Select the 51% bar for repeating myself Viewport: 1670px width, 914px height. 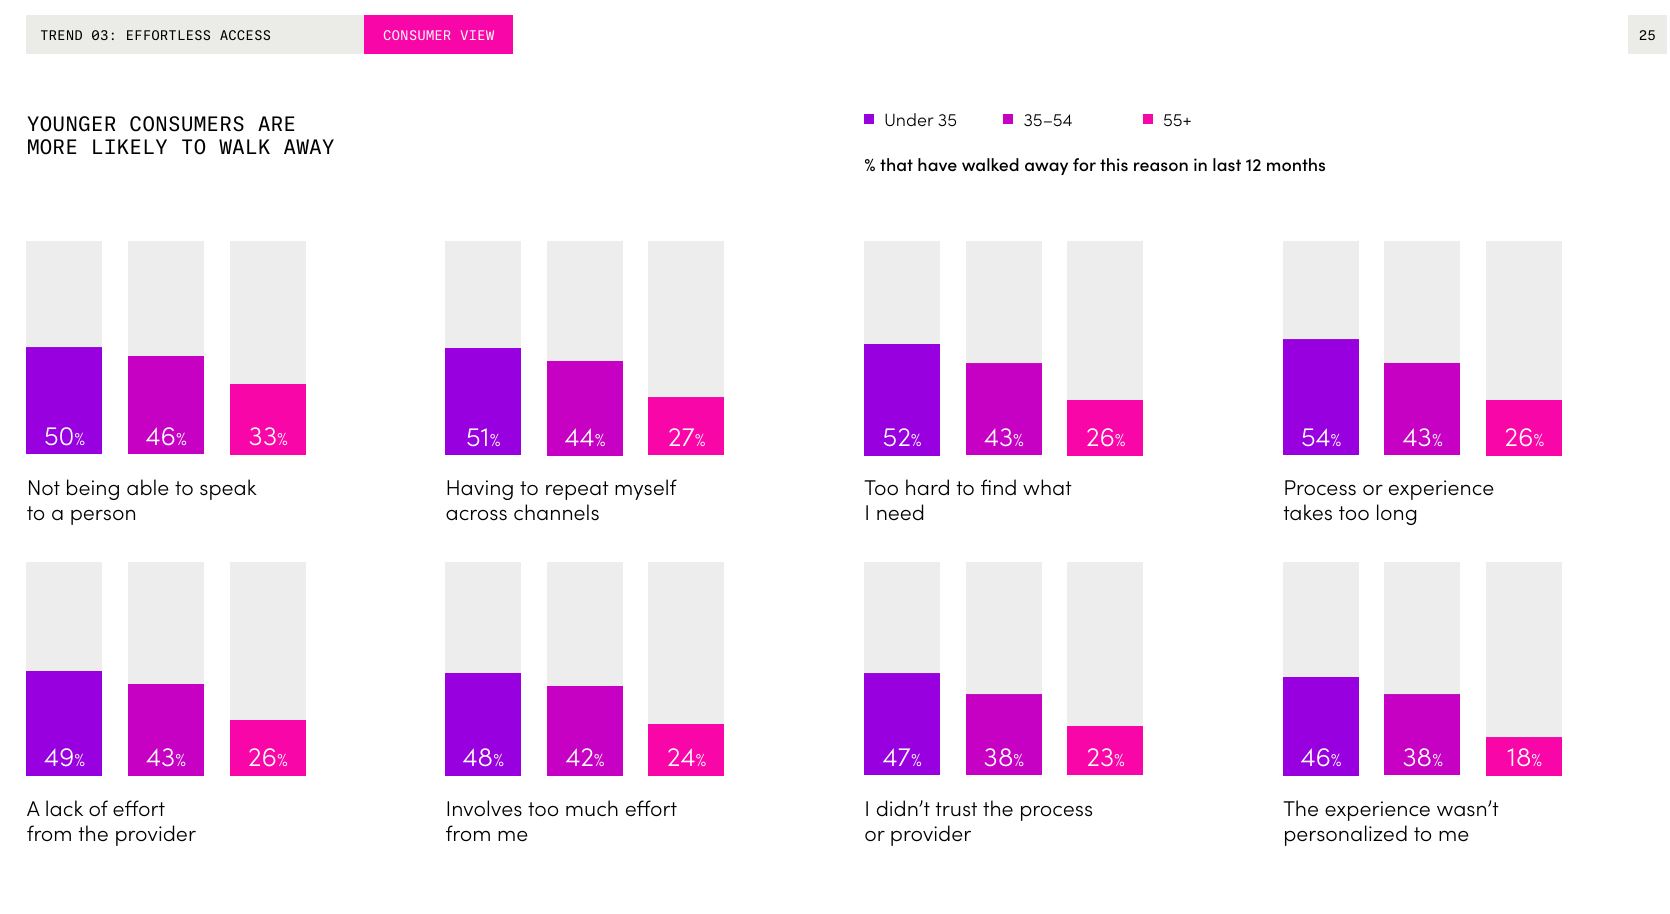point(483,401)
